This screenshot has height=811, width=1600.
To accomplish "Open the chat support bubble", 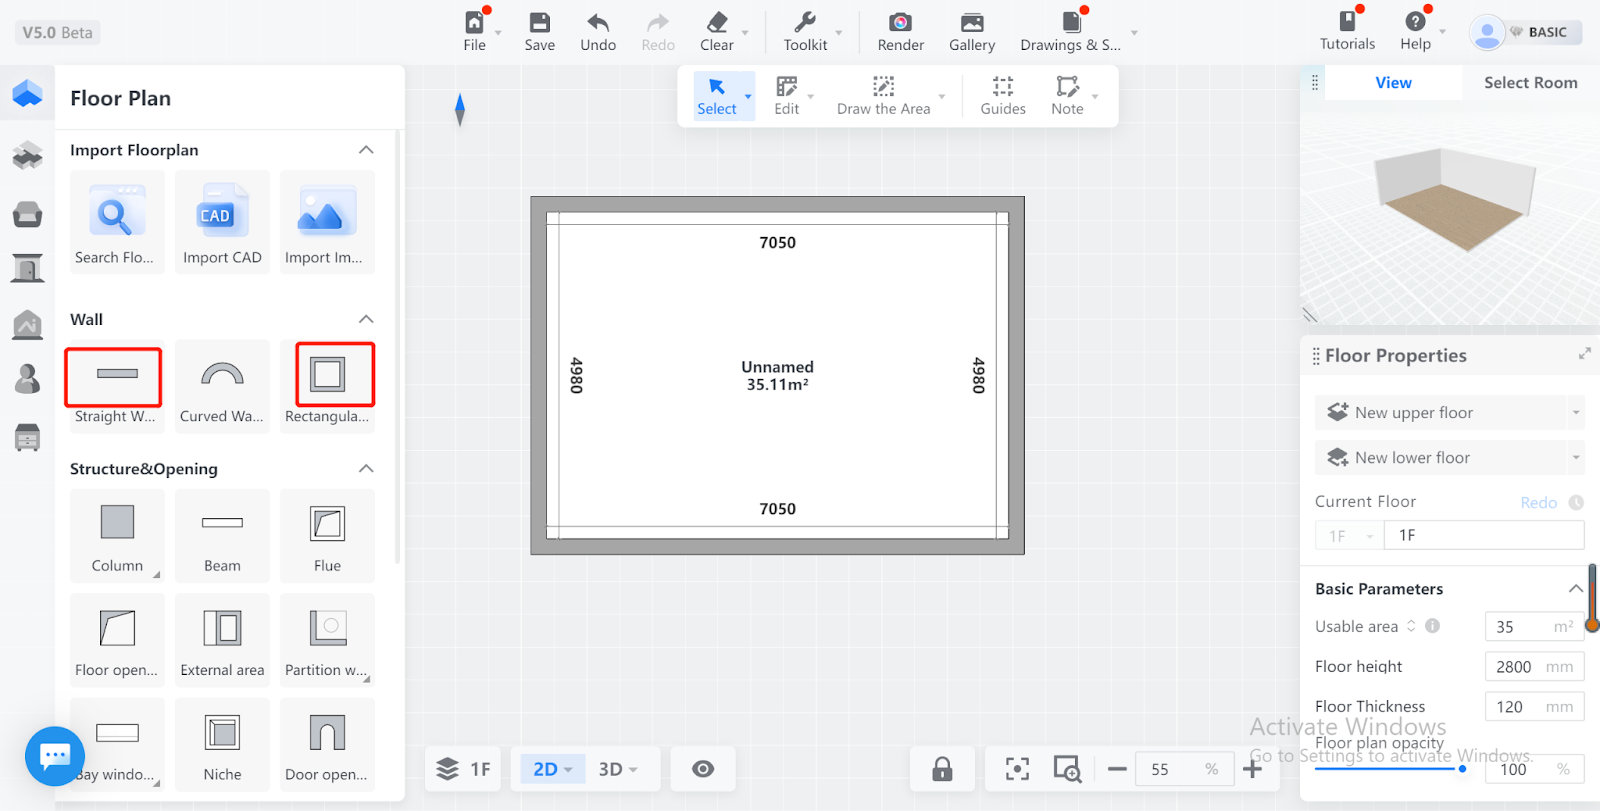I will tap(55, 756).
